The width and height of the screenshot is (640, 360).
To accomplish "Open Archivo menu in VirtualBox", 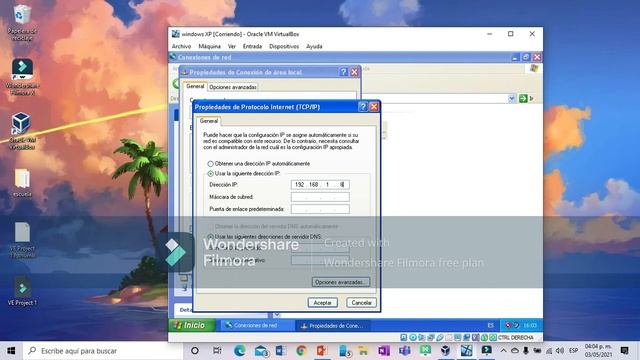I will click(x=181, y=47).
